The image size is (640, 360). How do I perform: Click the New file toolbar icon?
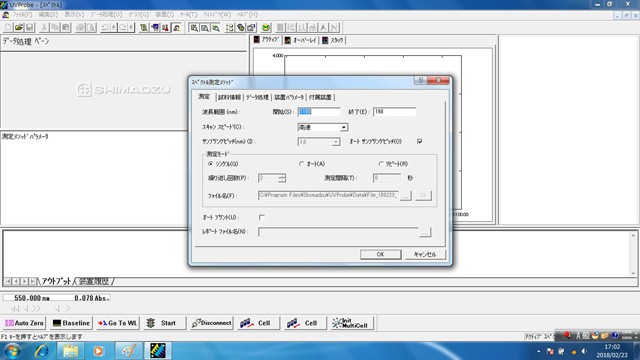click(8, 28)
